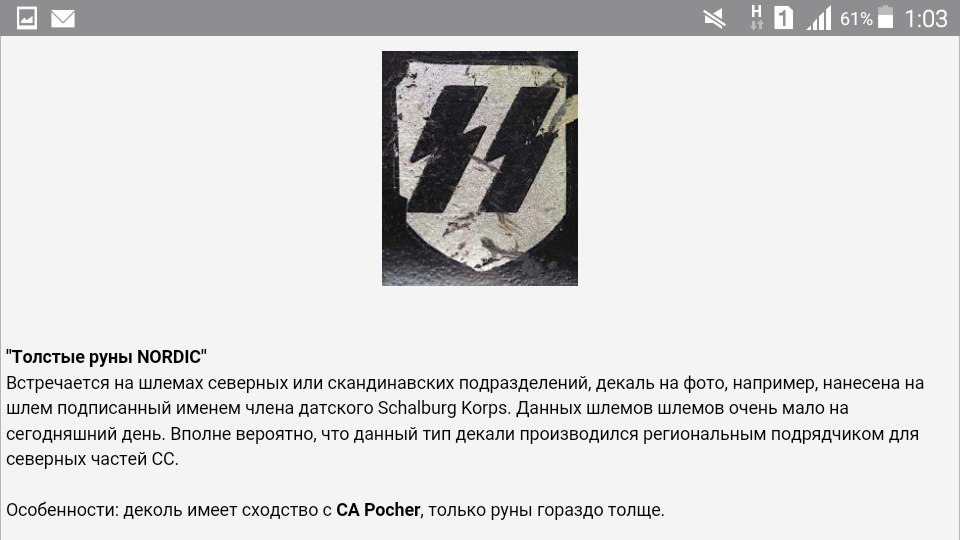Click the phrase "северных частей СС"
The height and width of the screenshot is (540, 960).
(x=91, y=459)
